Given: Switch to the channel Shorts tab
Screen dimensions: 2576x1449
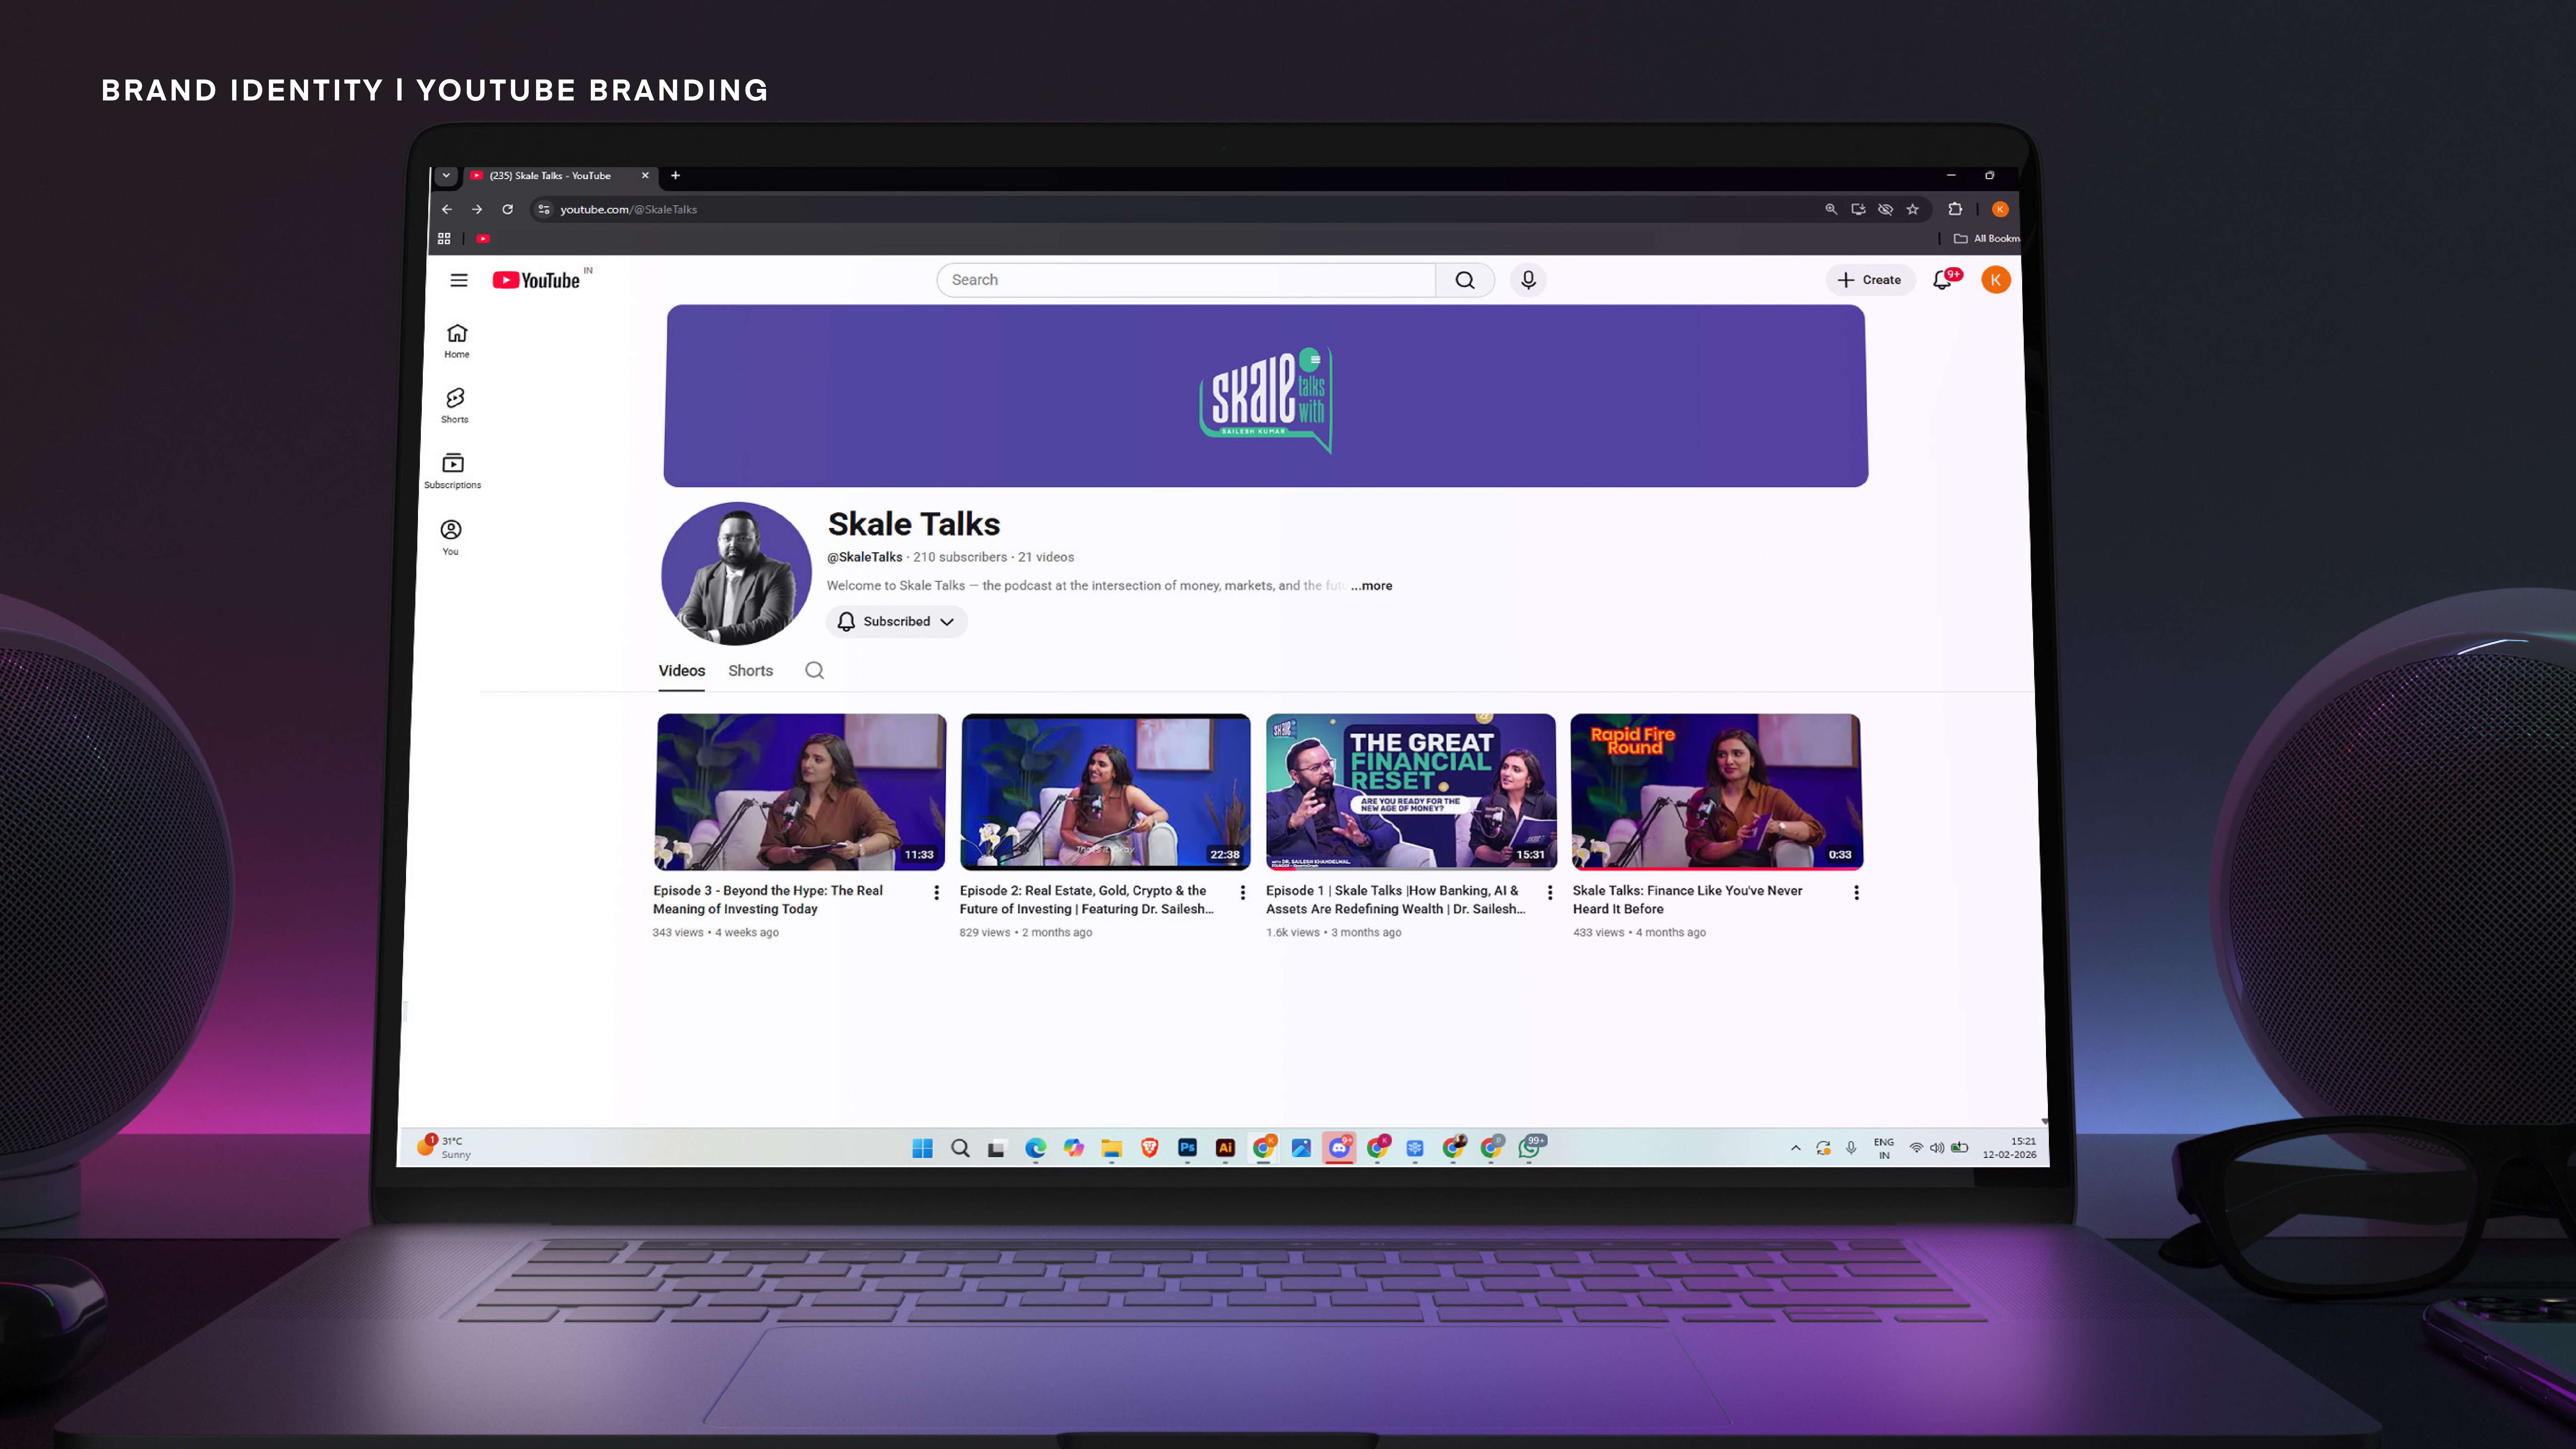Looking at the screenshot, I should pyautogui.click(x=751, y=671).
